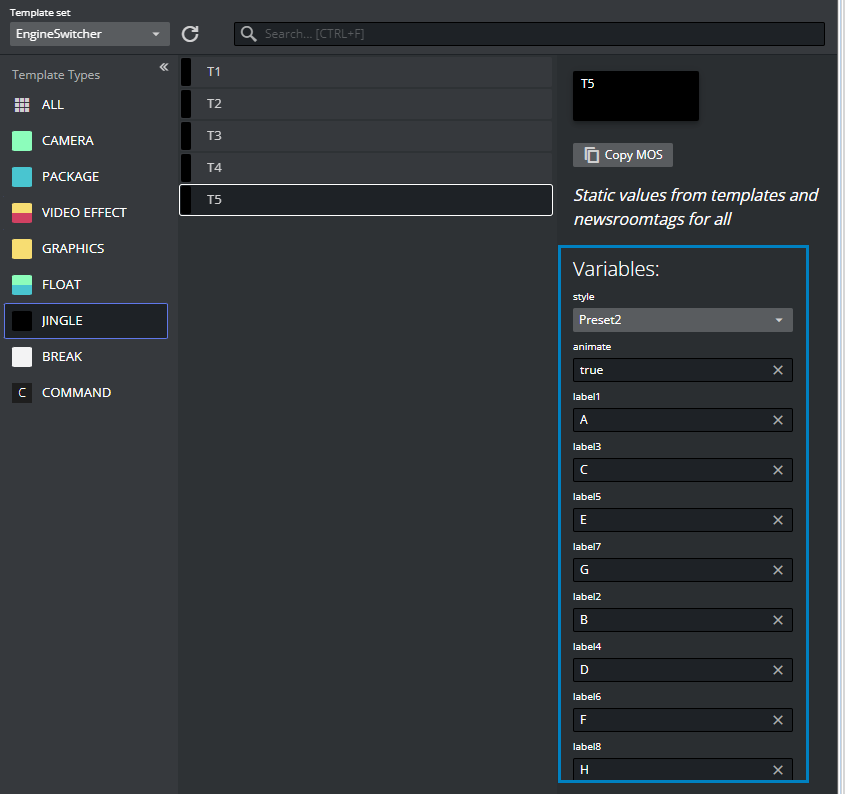Image resolution: width=845 pixels, height=794 pixels.
Task: Click the T5 preview thumbnail
Action: pos(635,96)
